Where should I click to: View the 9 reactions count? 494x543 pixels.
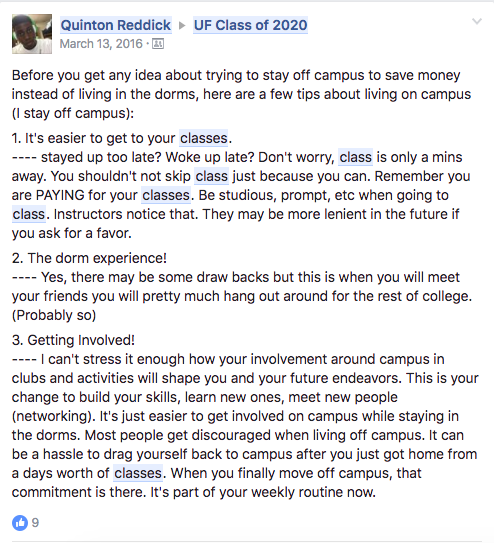click(x=35, y=523)
